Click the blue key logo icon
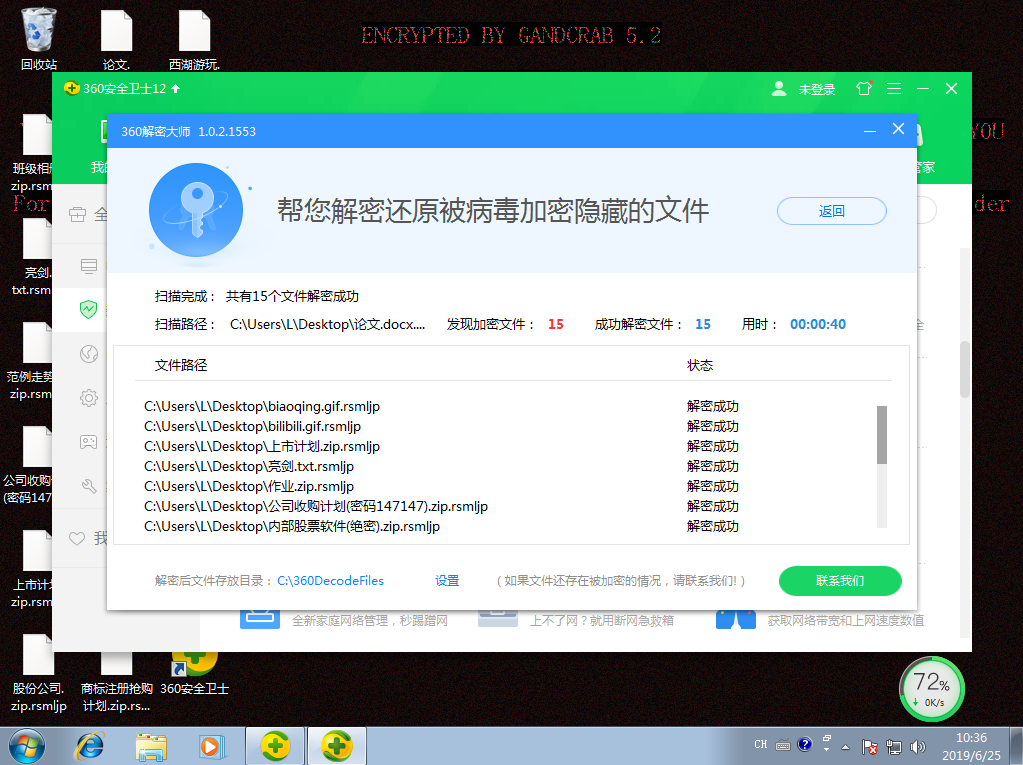The height and width of the screenshot is (765, 1023). [x=196, y=211]
